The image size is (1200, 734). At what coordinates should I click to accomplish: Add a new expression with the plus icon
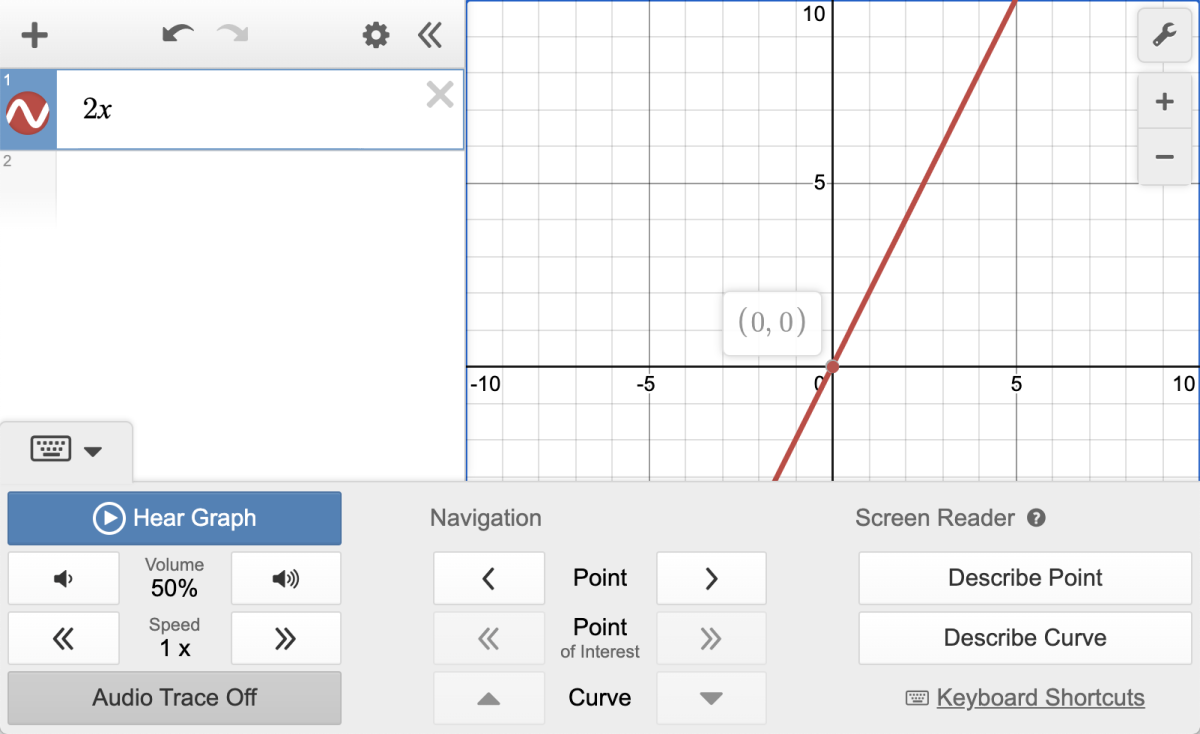click(34, 34)
